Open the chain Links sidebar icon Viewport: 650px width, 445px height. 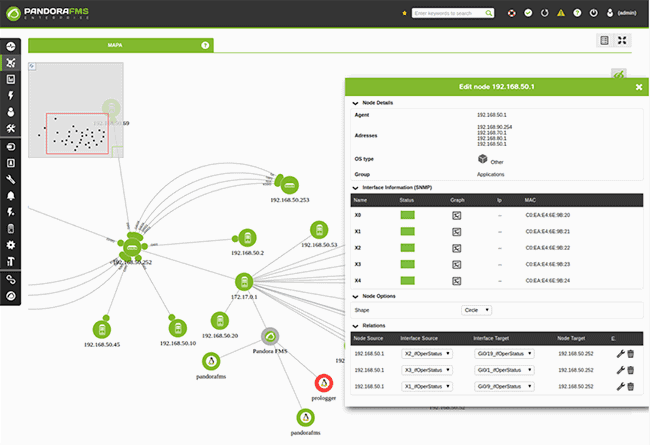11,280
